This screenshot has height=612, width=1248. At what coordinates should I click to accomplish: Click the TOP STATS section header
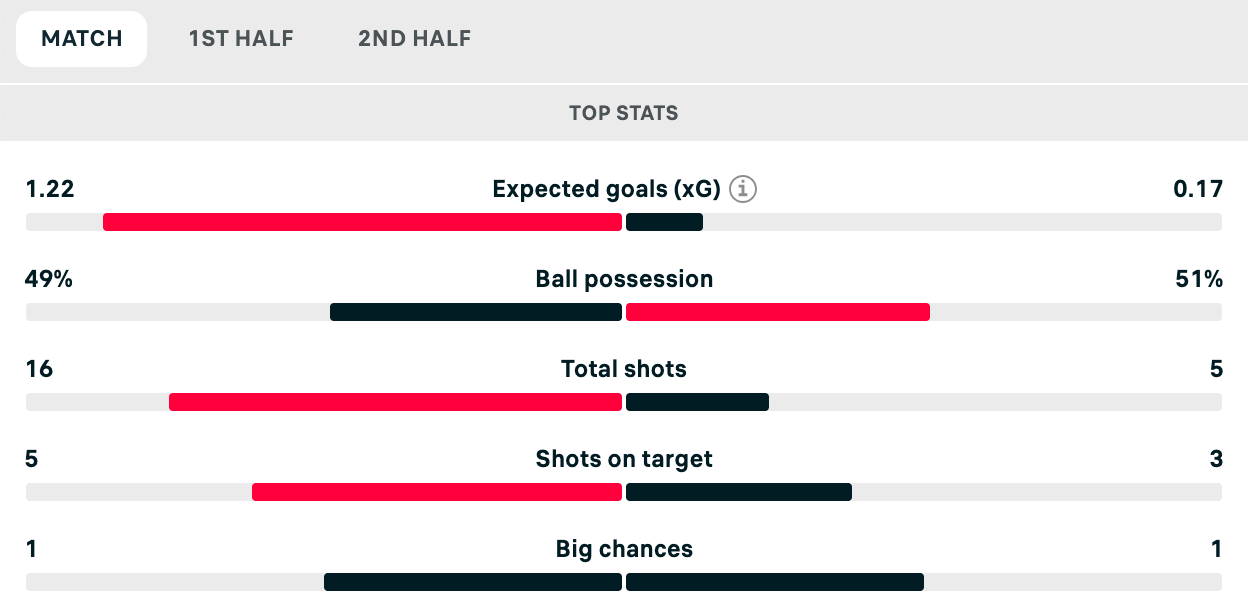click(624, 113)
